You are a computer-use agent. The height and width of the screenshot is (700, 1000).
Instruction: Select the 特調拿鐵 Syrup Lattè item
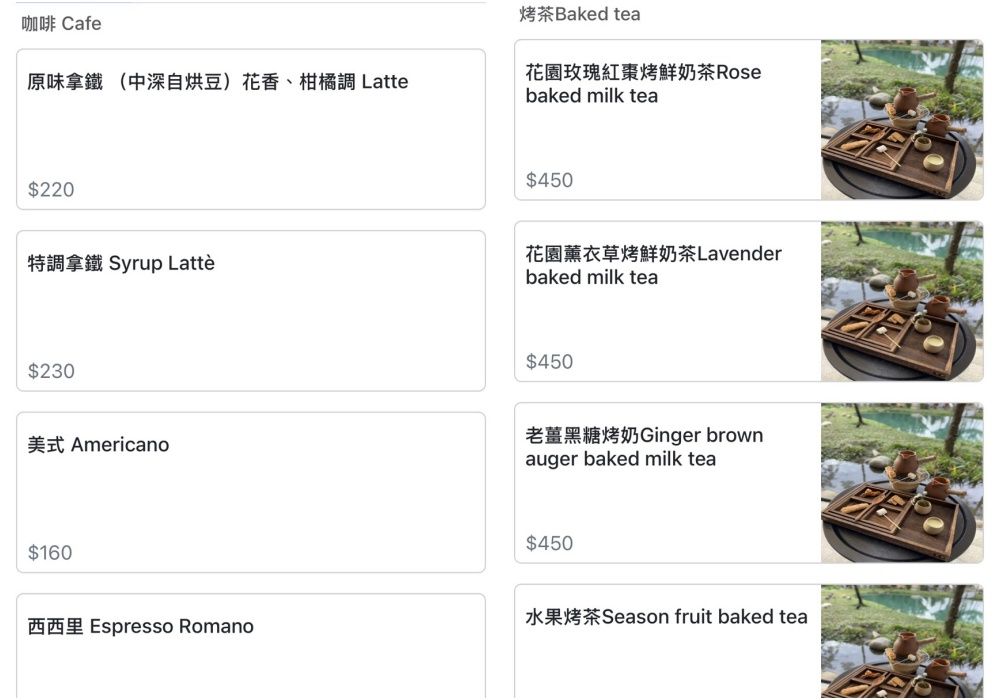[x=121, y=264]
